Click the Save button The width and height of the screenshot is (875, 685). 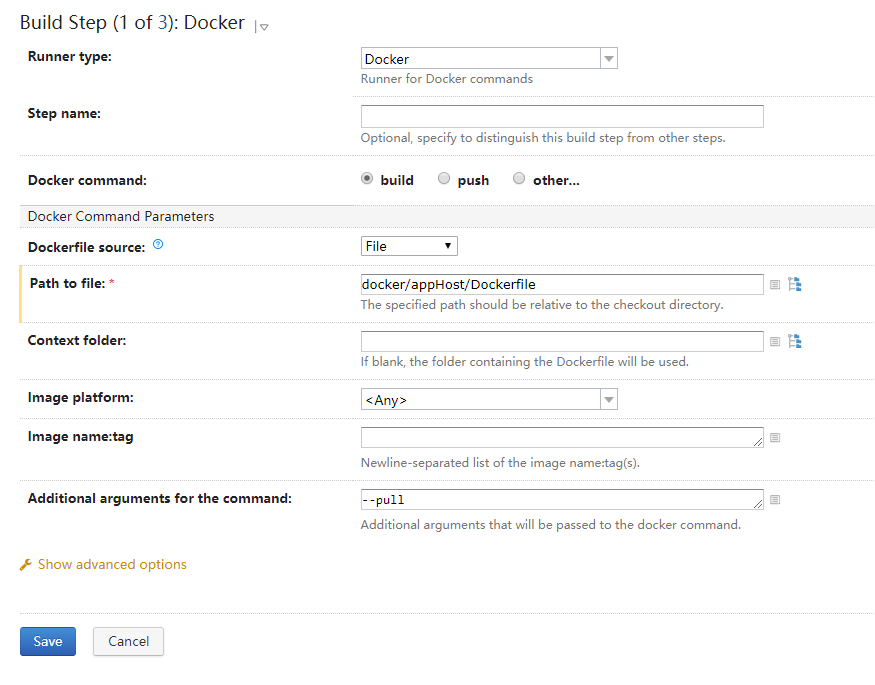48,642
